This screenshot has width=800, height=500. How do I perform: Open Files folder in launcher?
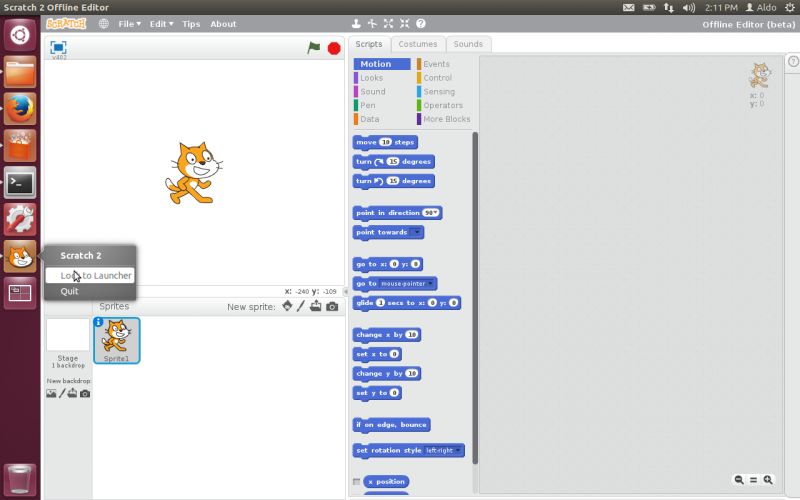click(x=20, y=72)
